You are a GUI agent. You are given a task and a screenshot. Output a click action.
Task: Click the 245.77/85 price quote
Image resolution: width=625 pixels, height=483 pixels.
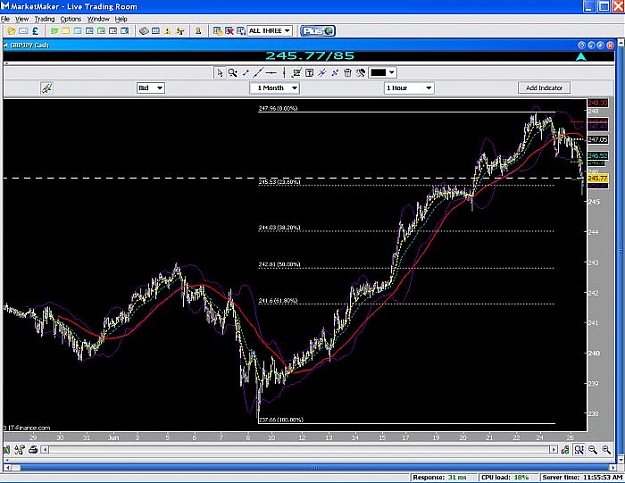click(x=310, y=56)
